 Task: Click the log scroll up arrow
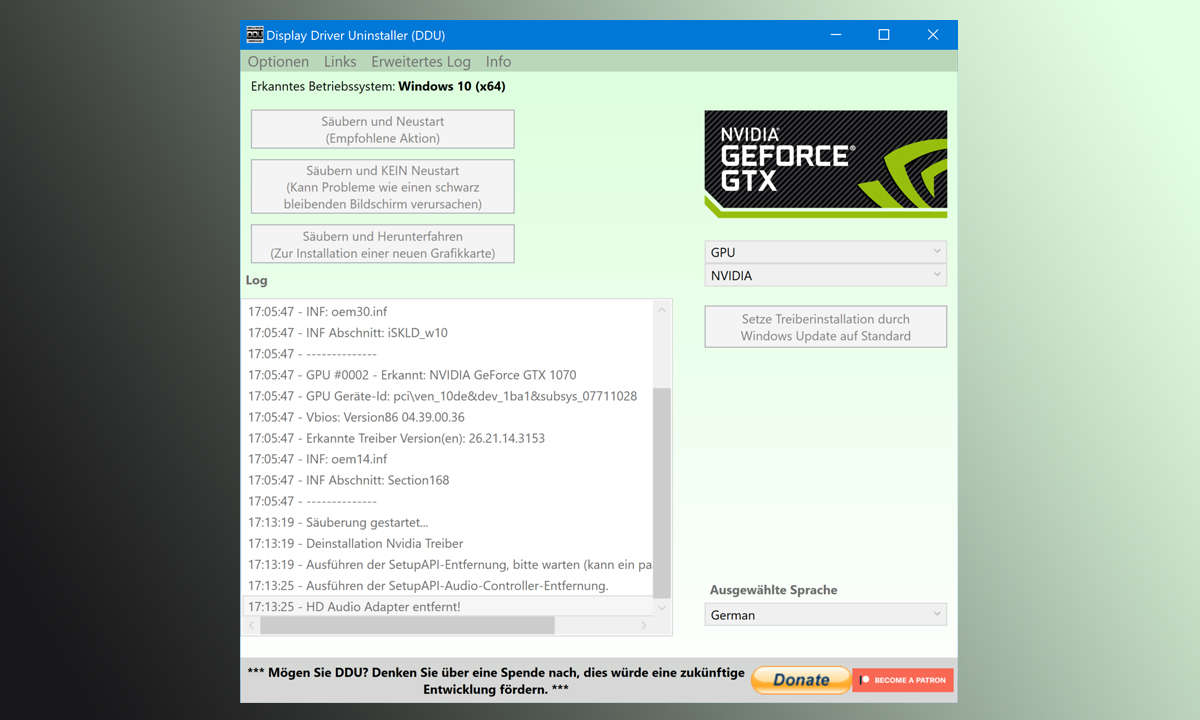click(661, 311)
